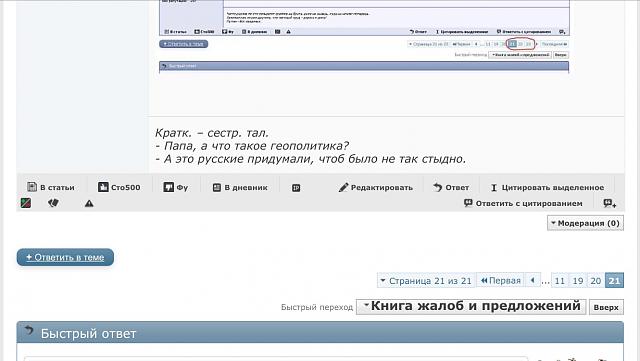640x361 pixels.
Task: Click the red-green square icon below 'В статьи'
Action: (x=26, y=203)
